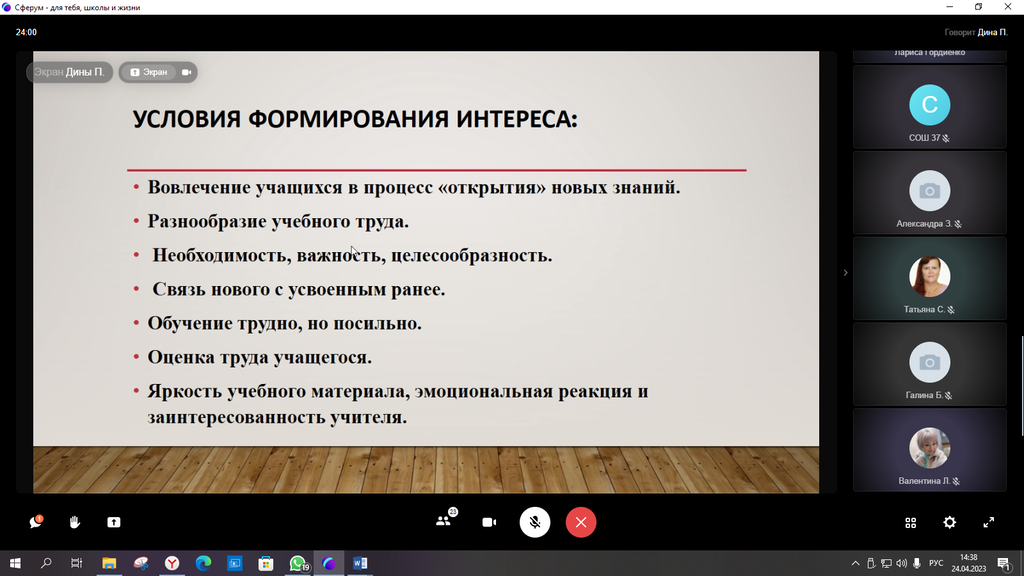This screenshot has height=576, width=1024.
Task: Open the Windows taskbar search
Action: [x=46, y=563]
